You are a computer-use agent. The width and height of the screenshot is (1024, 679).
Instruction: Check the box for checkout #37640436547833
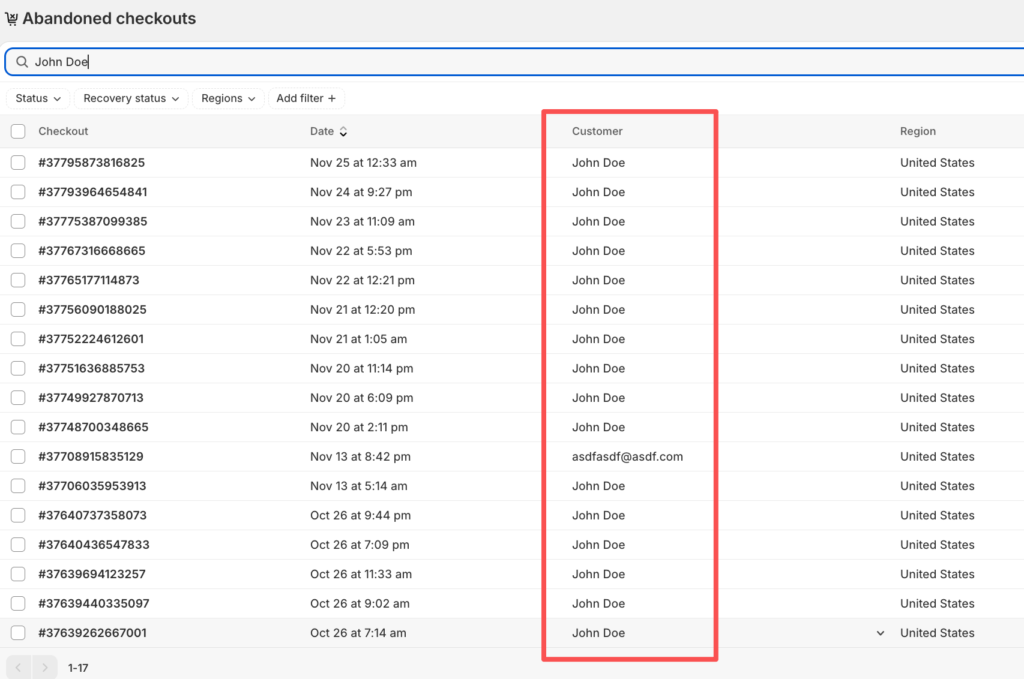(x=18, y=545)
